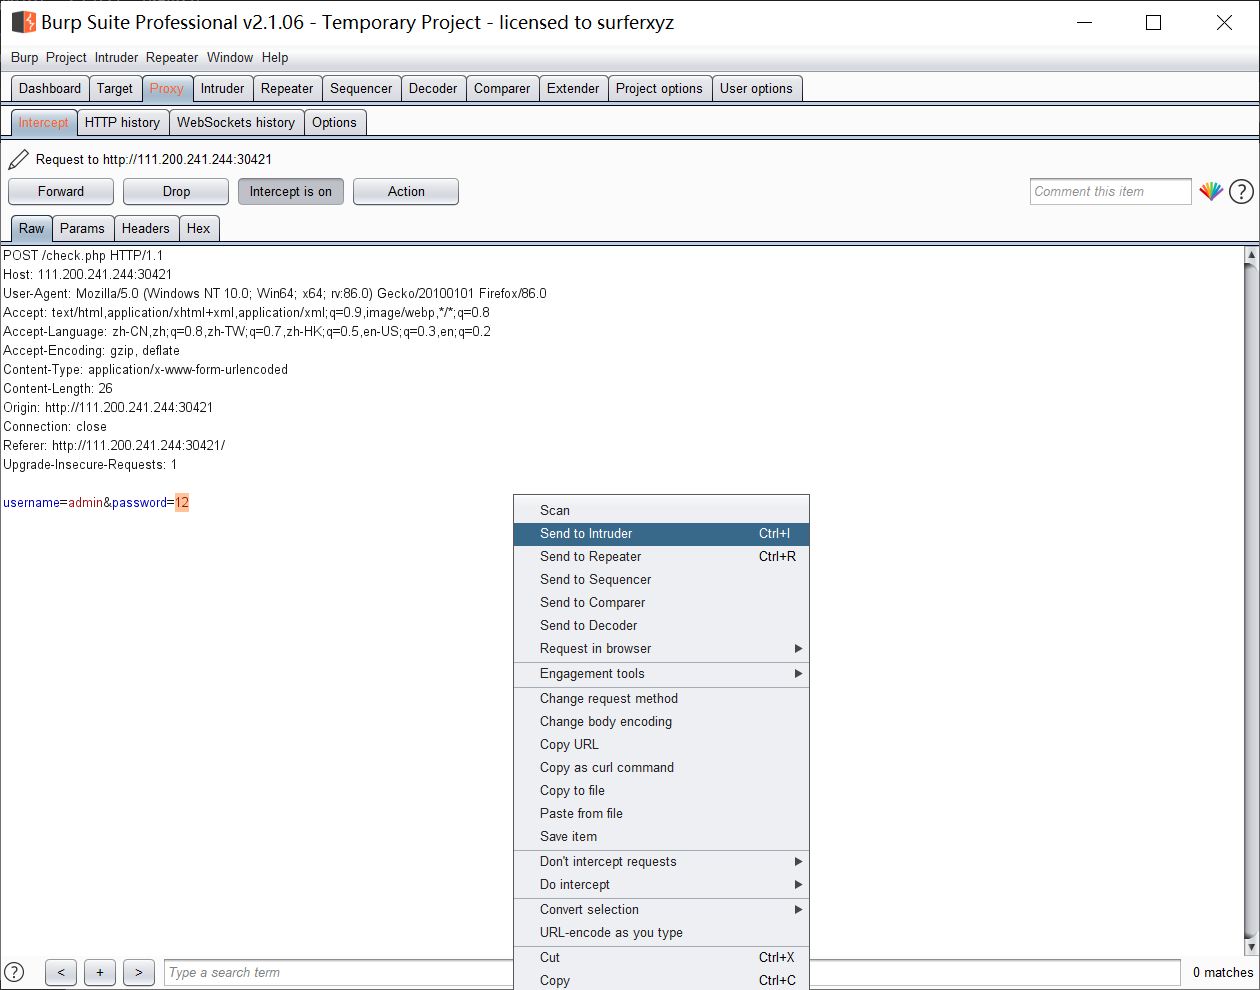Open the Action dropdown button
This screenshot has width=1260, height=990.
click(406, 191)
